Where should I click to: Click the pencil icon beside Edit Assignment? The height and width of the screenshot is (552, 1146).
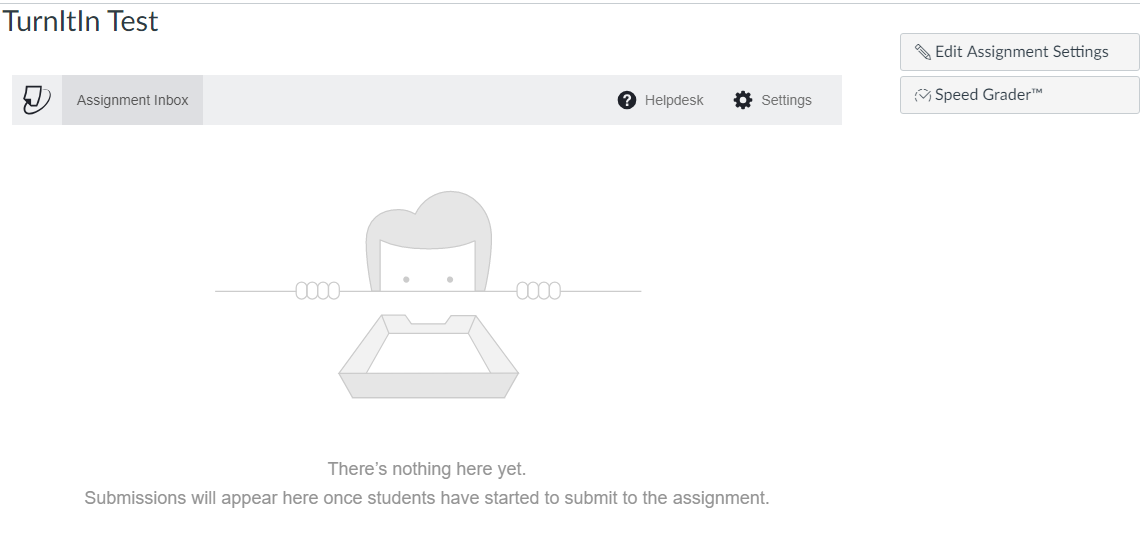click(x=923, y=52)
